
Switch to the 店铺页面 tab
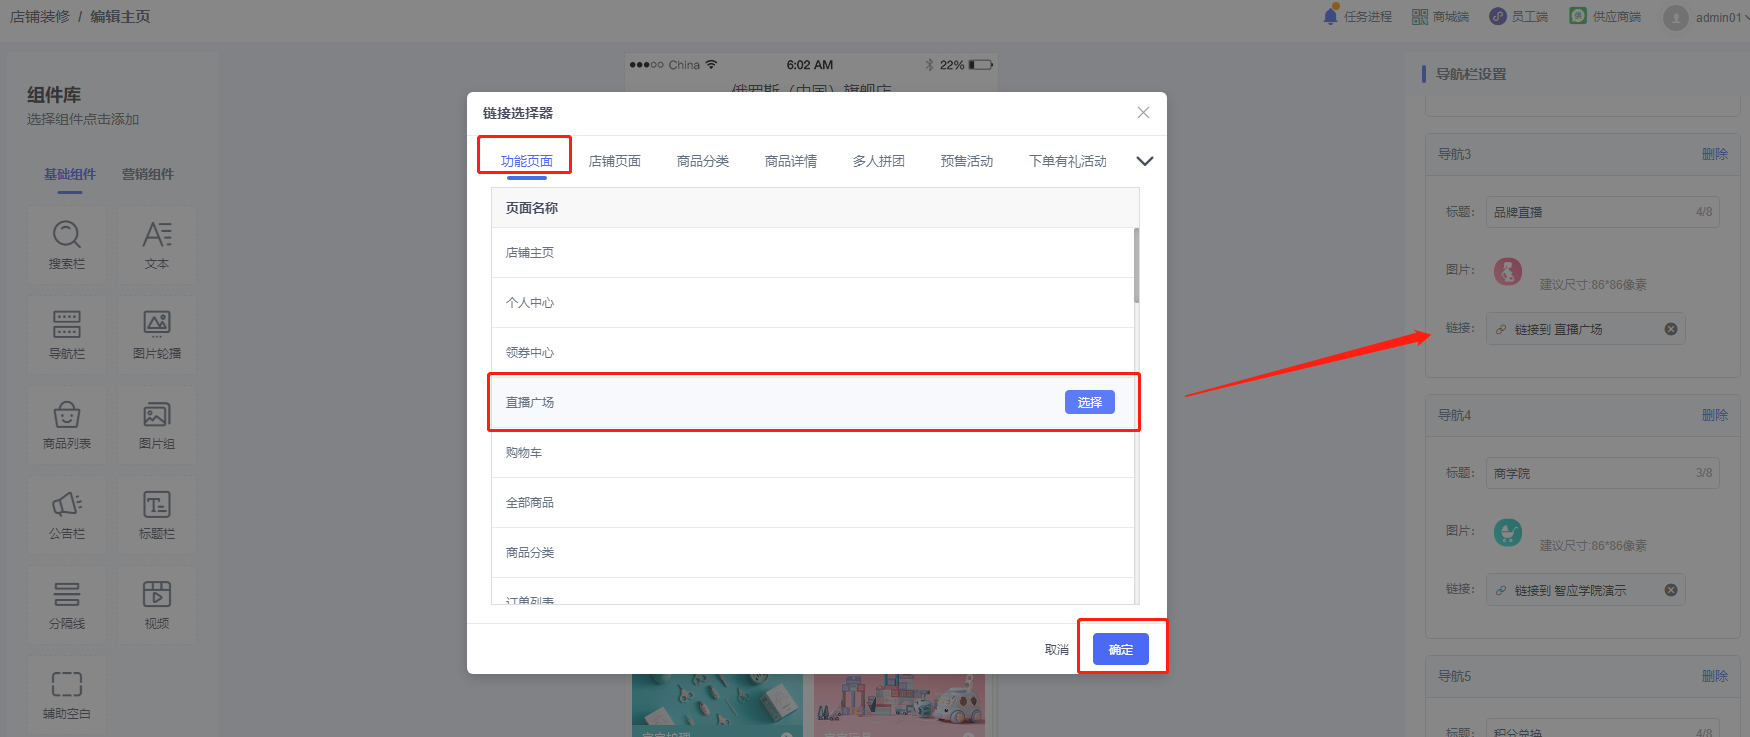pos(615,161)
